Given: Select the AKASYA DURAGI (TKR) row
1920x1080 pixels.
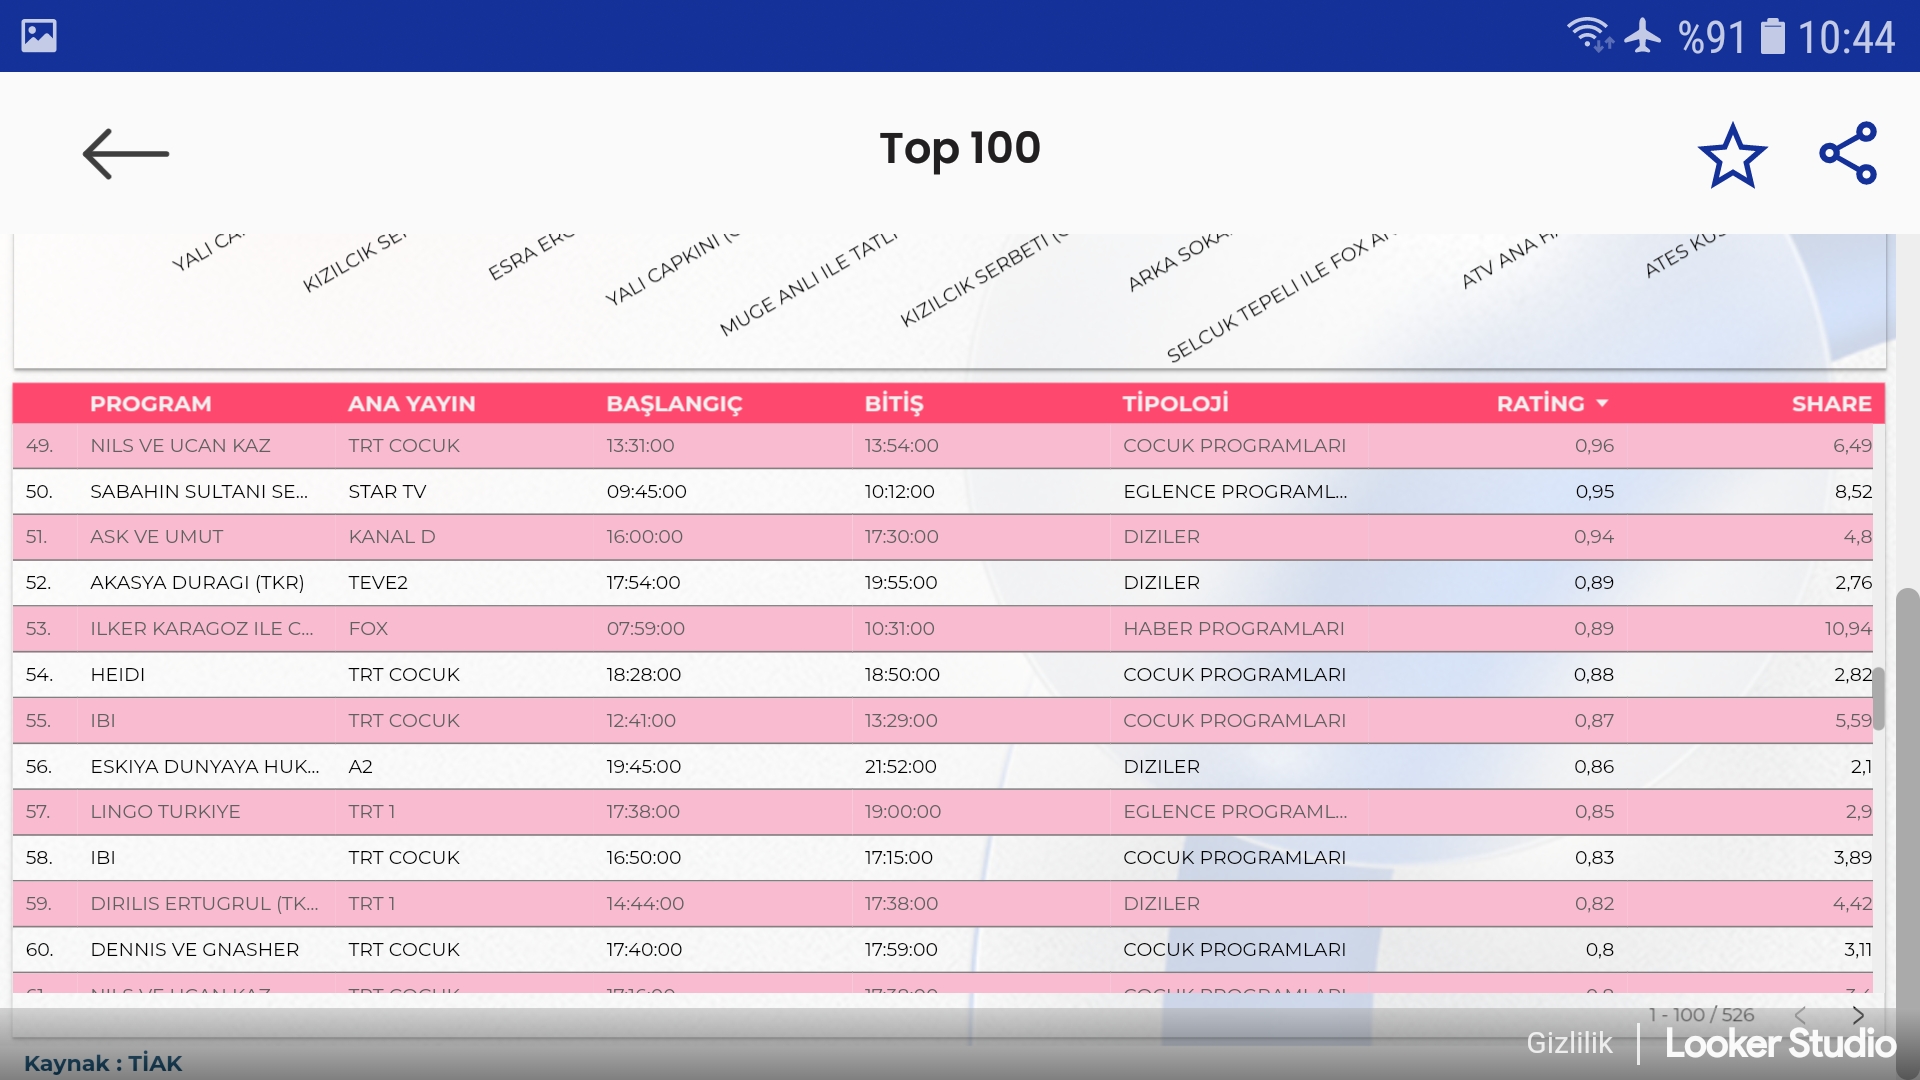Looking at the screenshot, I should [x=197, y=583].
